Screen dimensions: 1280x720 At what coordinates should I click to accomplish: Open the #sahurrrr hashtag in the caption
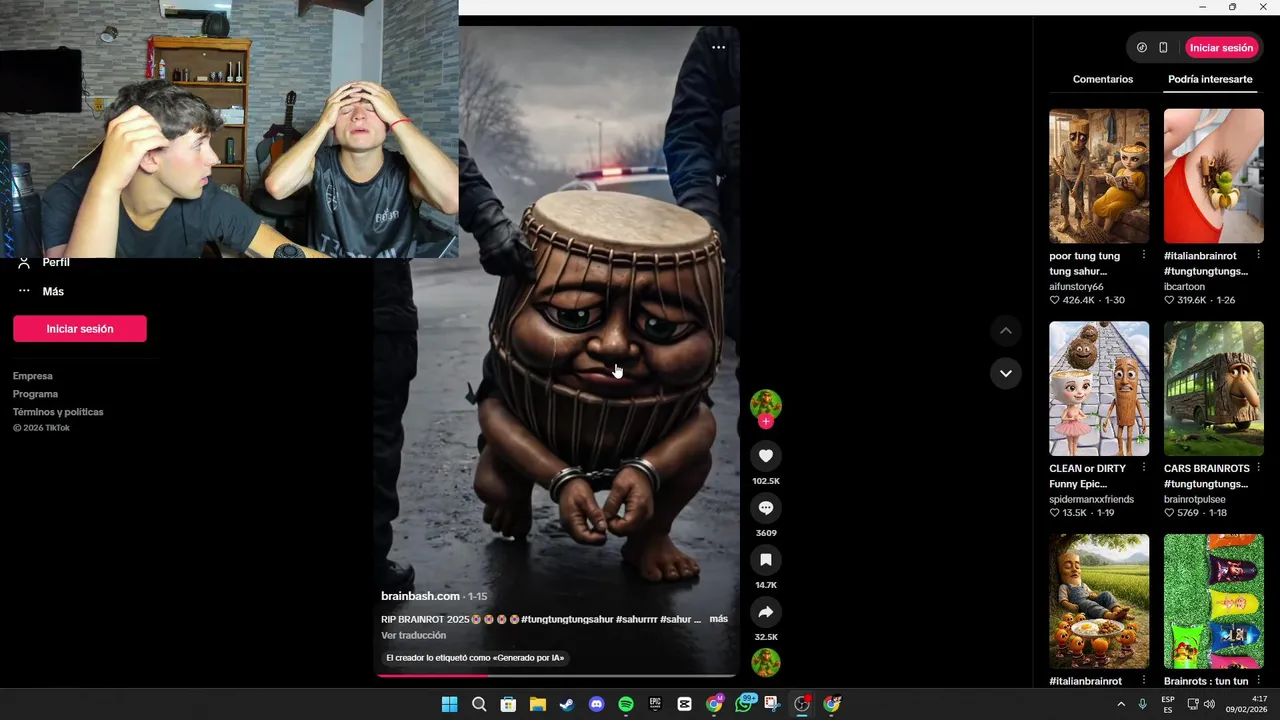(x=637, y=619)
